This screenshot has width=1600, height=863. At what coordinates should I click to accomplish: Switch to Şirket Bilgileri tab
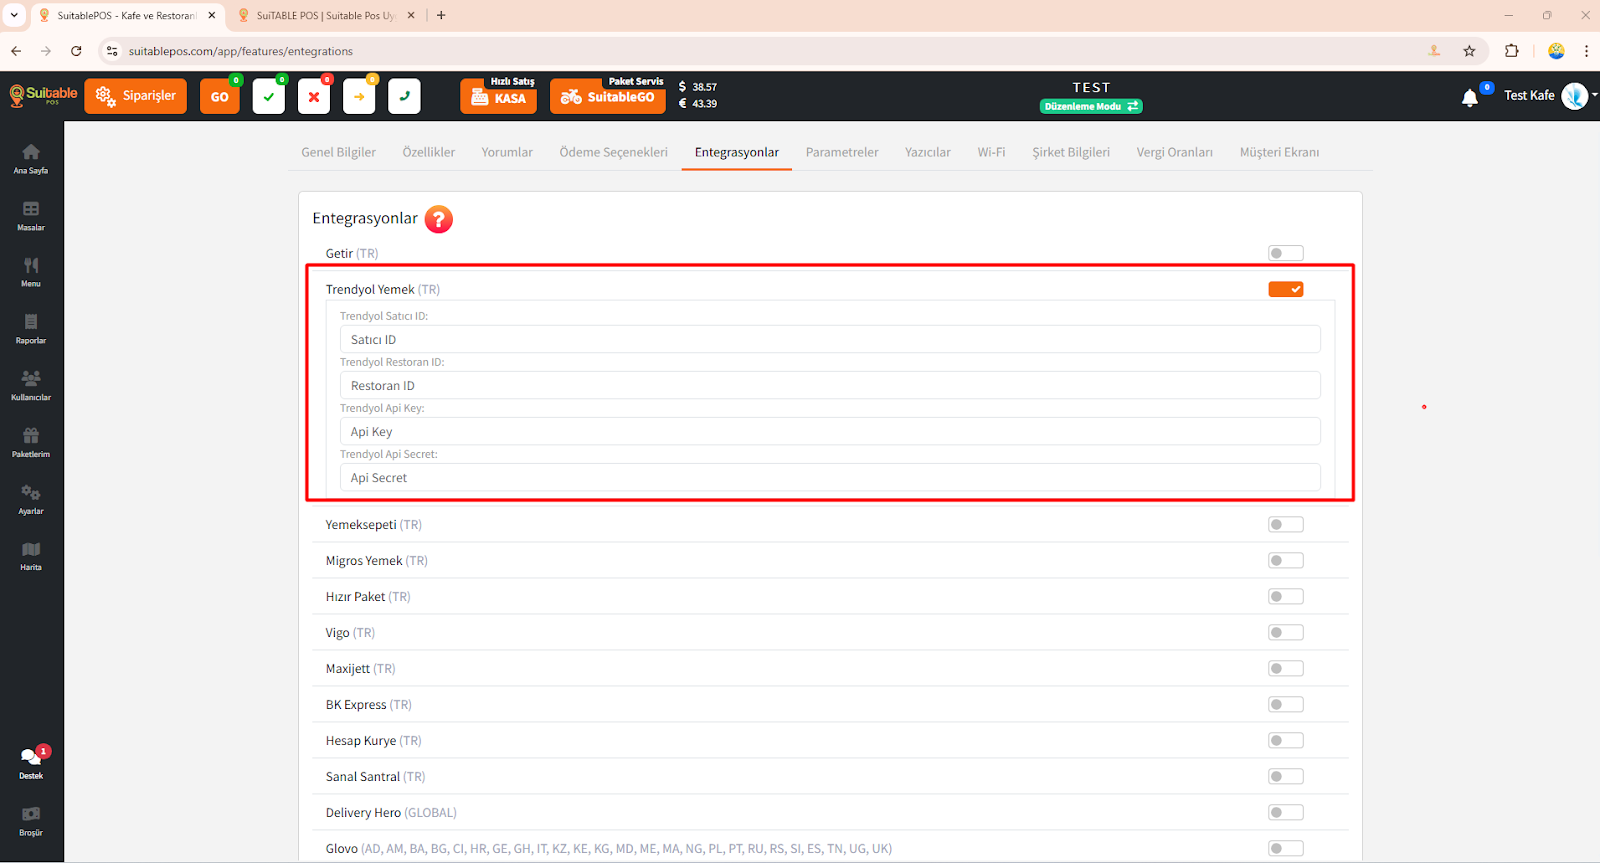click(1071, 152)
